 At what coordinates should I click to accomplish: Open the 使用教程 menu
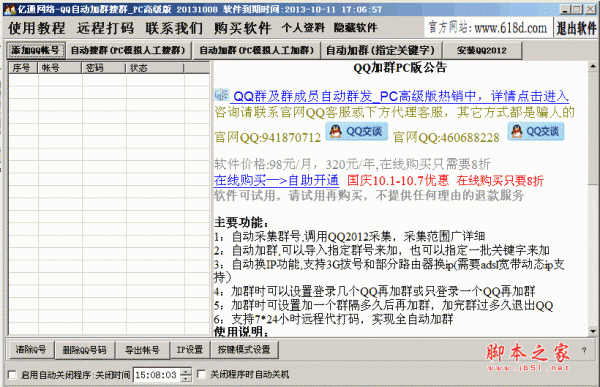click(37, 28)
